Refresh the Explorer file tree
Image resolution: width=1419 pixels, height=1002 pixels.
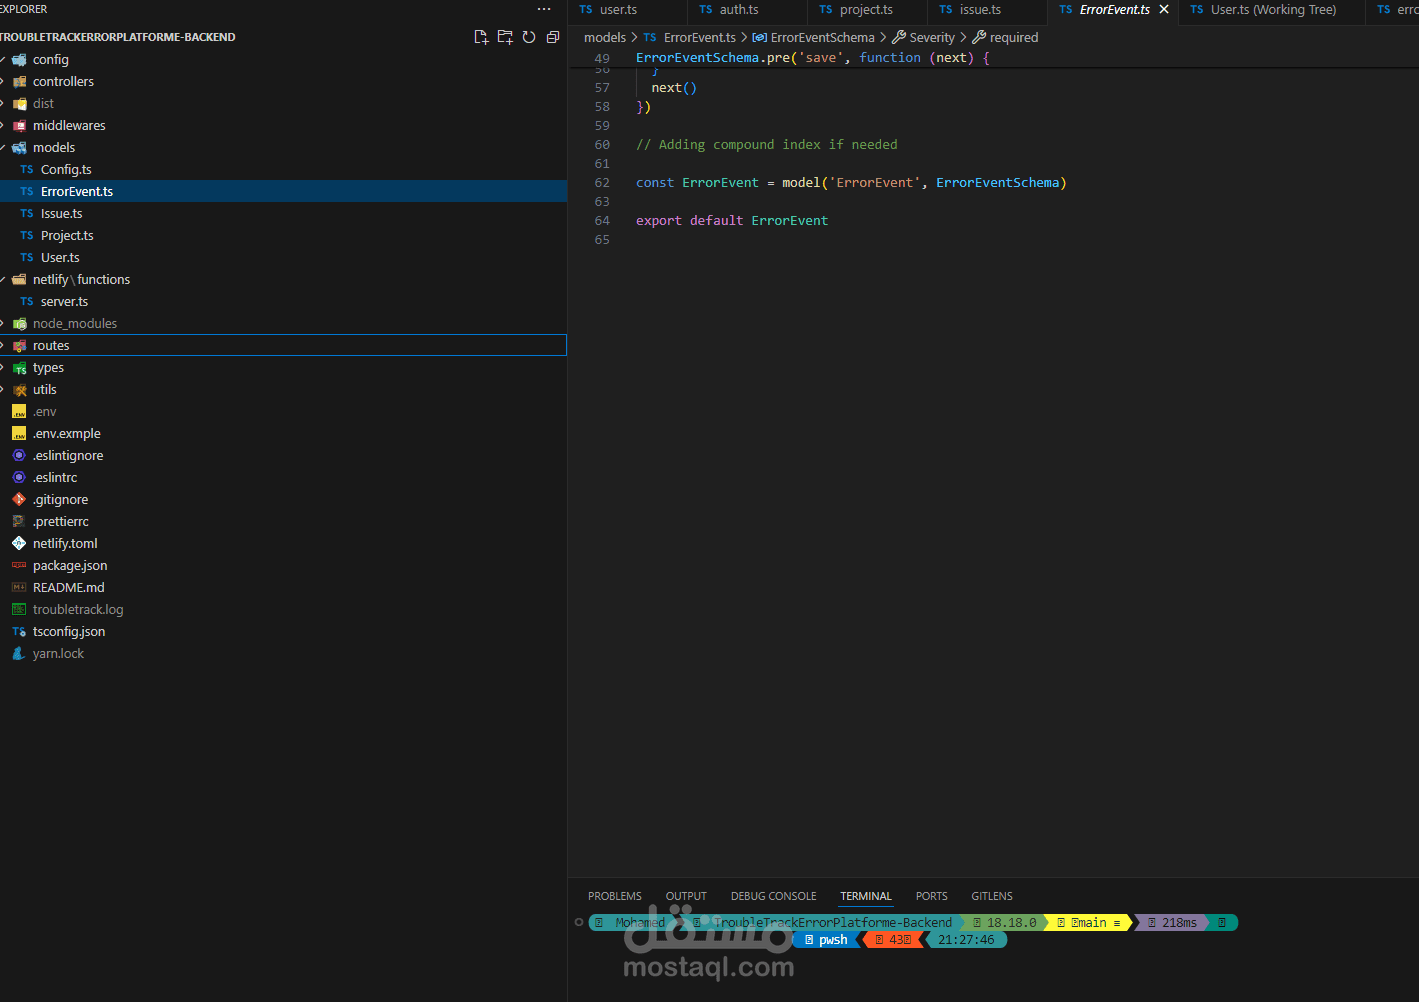coord(529,37)
